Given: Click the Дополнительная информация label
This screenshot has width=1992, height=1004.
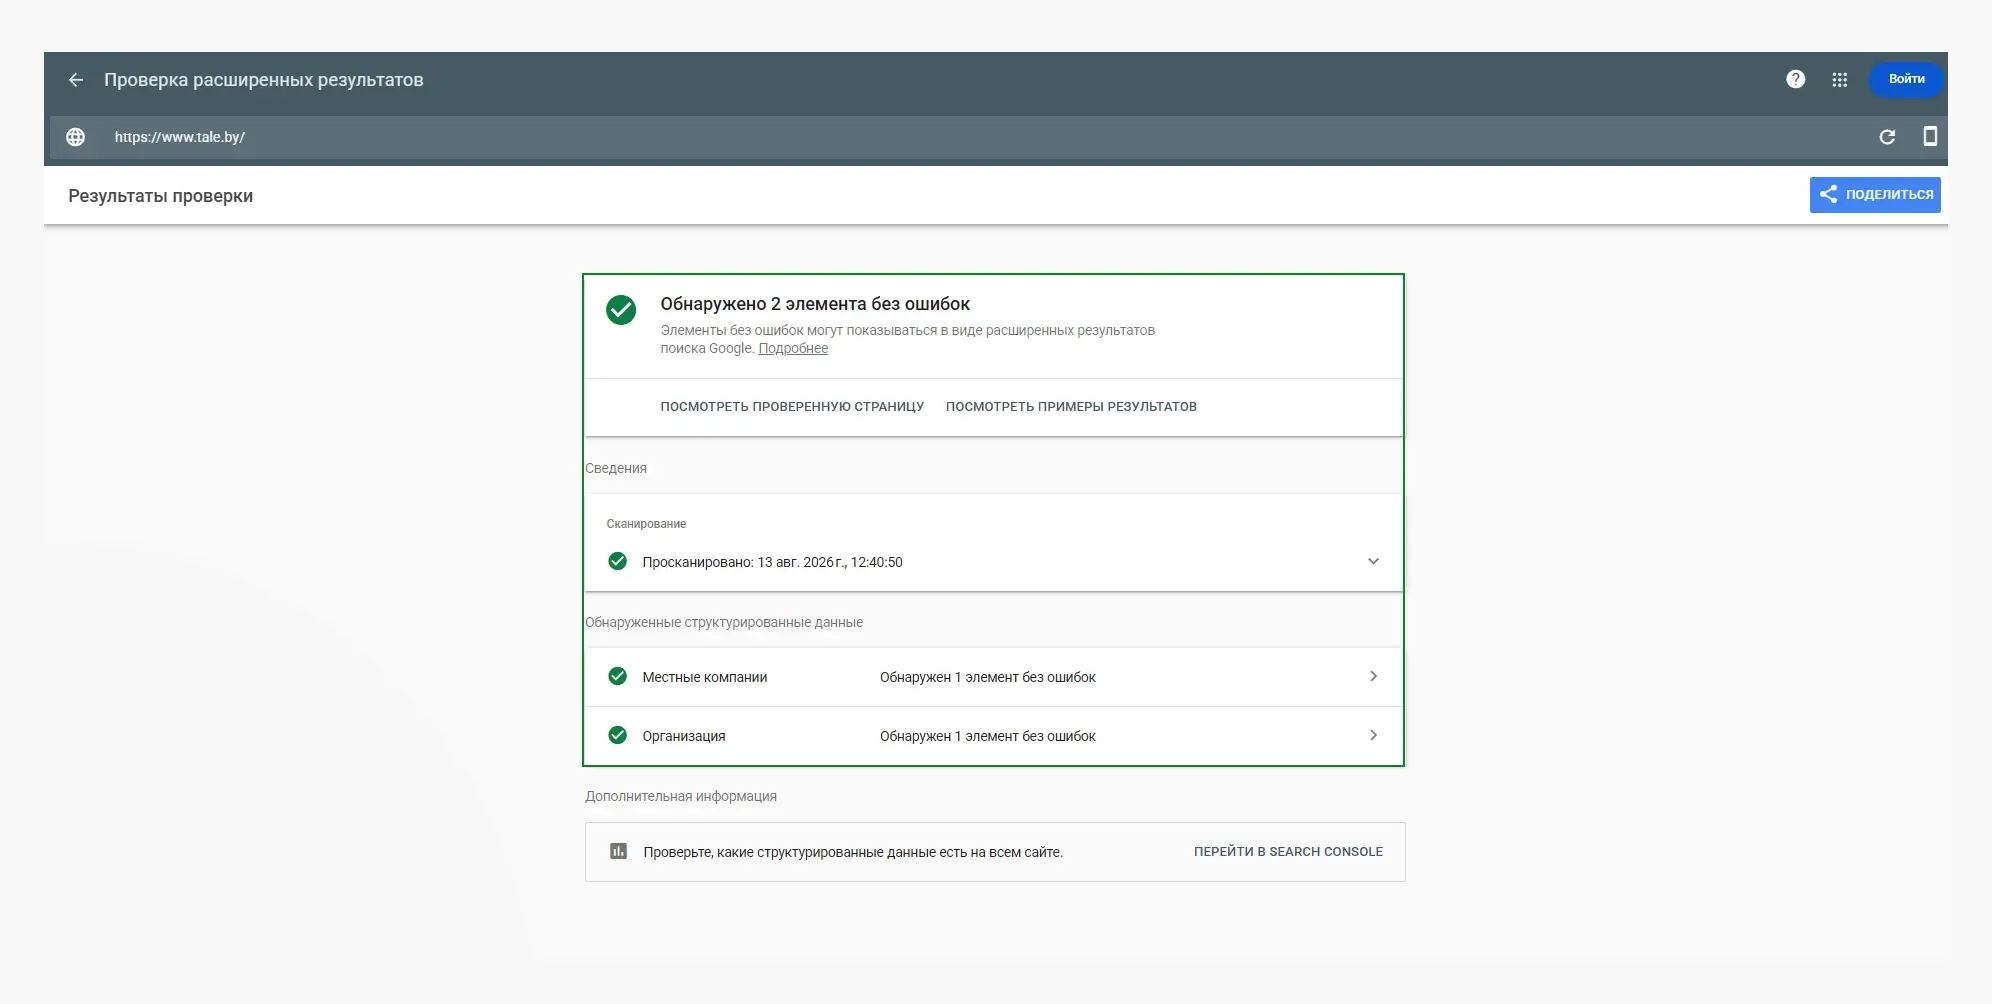Looking at the screenshot, I should click(681, 796).
